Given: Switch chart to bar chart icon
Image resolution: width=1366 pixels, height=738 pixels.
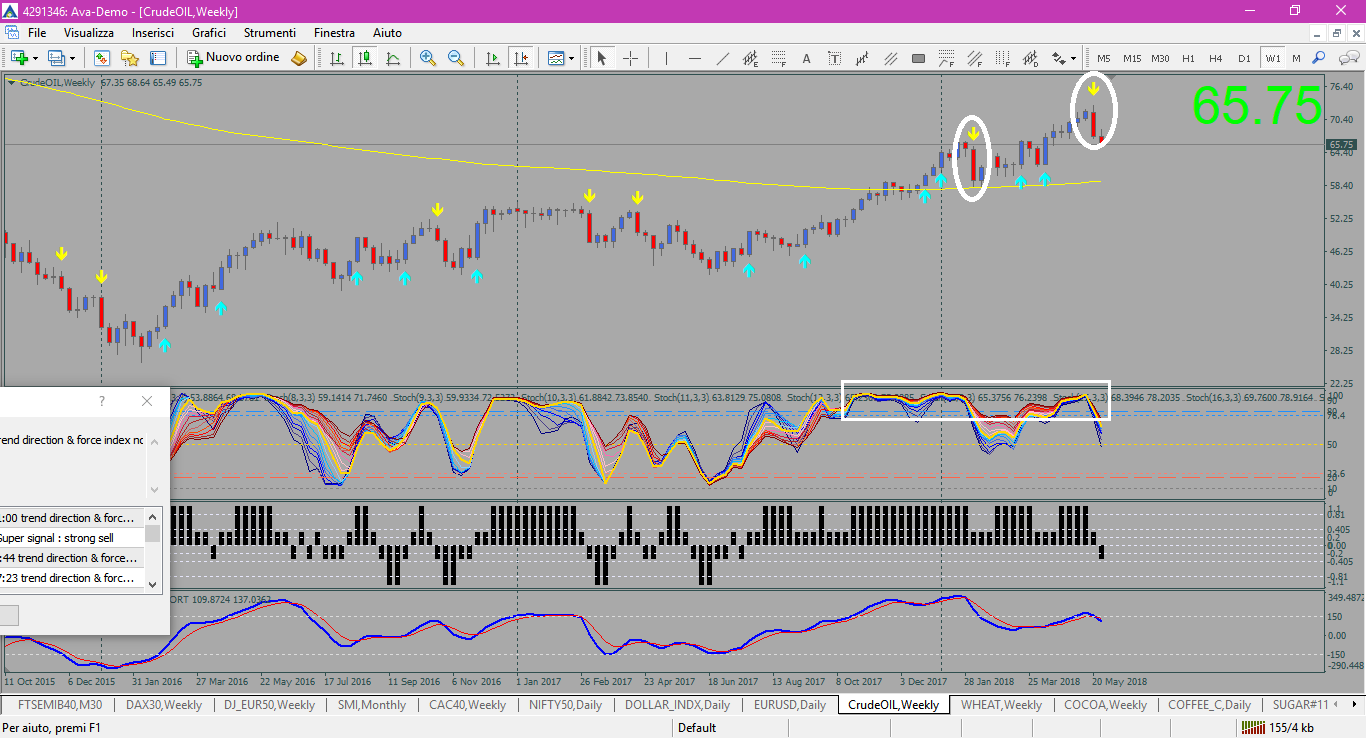Looking at the screenshot, I should point(337,58).
